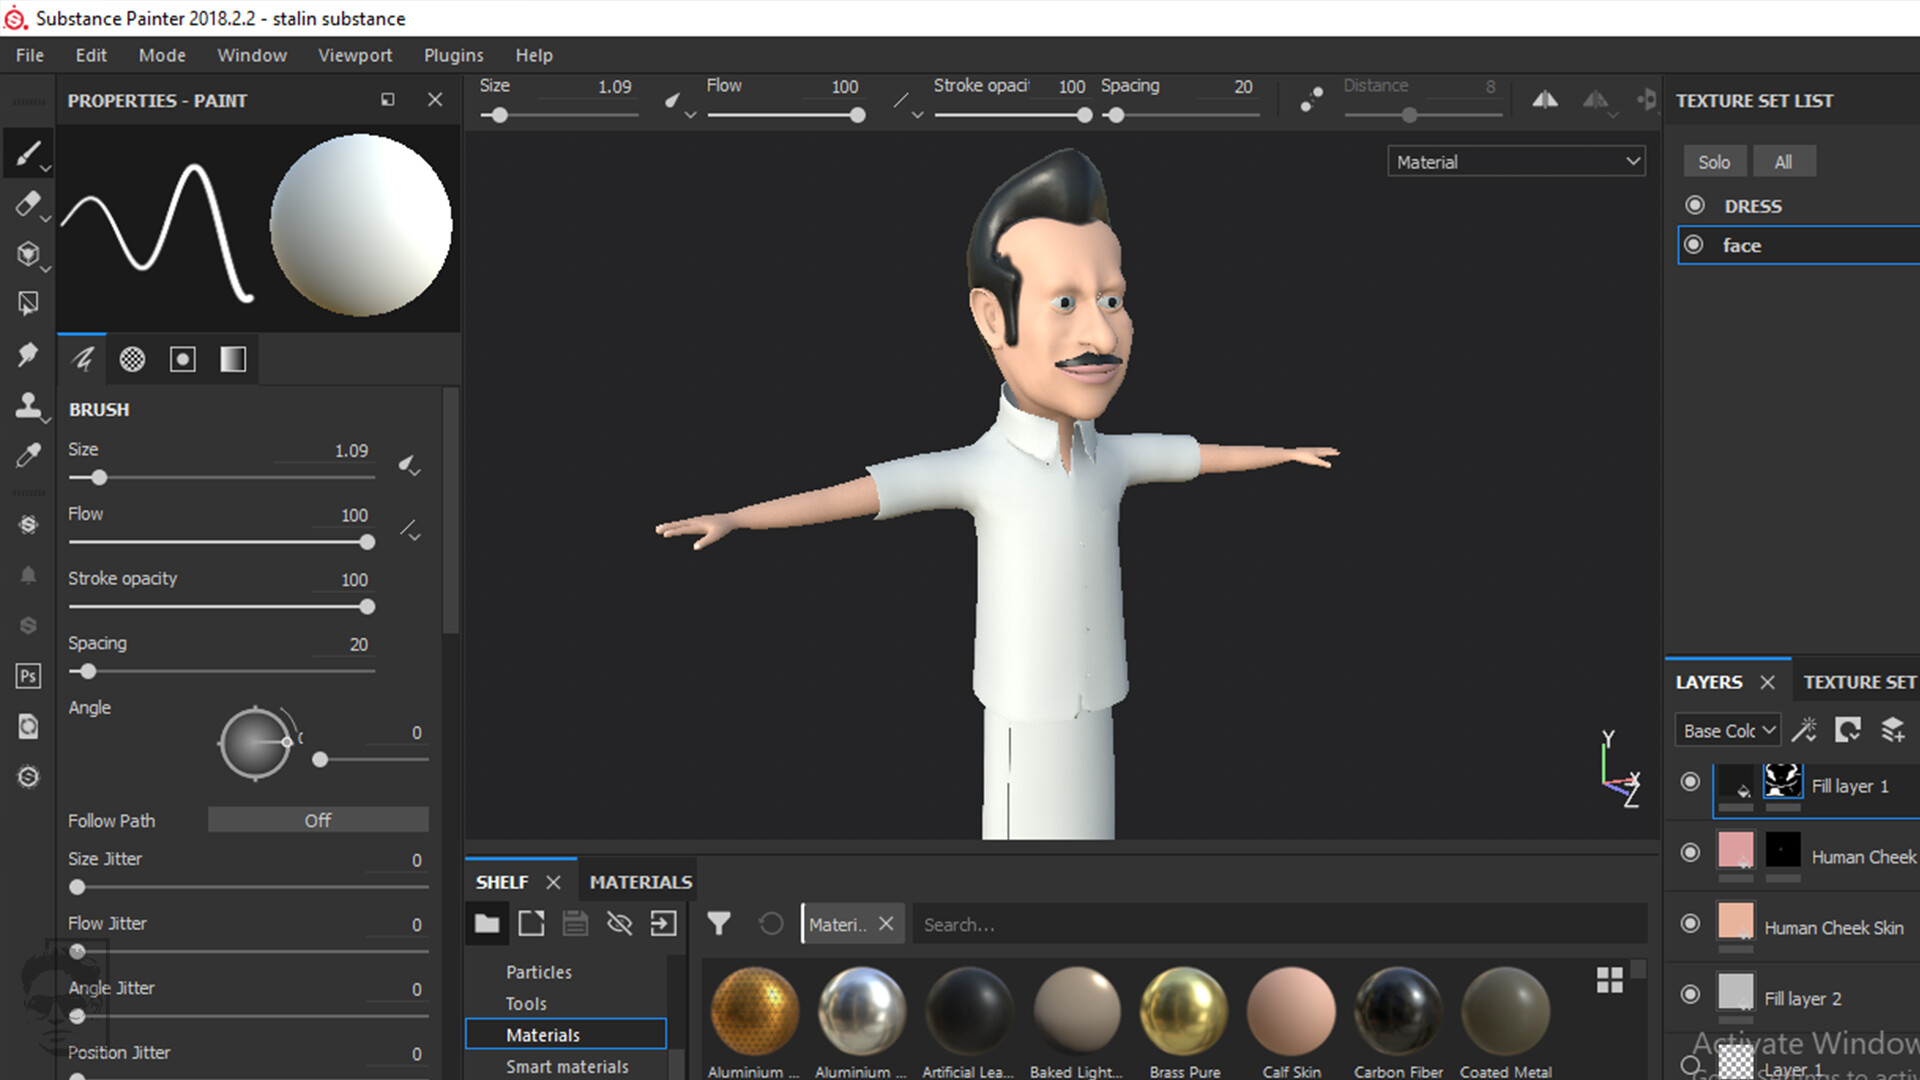This screenshot has width=1920, height=1080.
Task: Select Carbon Fiber material thumbnail
Action: coord(1398,1011)
